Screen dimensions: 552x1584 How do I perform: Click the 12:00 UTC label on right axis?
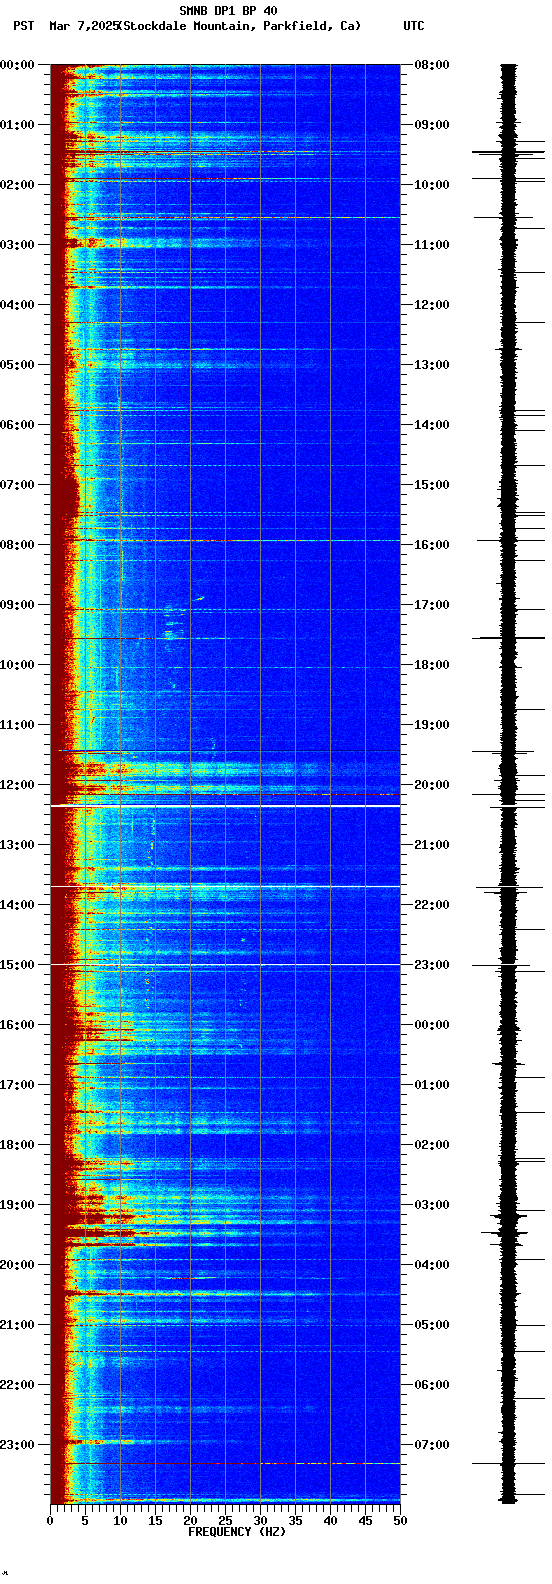(432, 305)
